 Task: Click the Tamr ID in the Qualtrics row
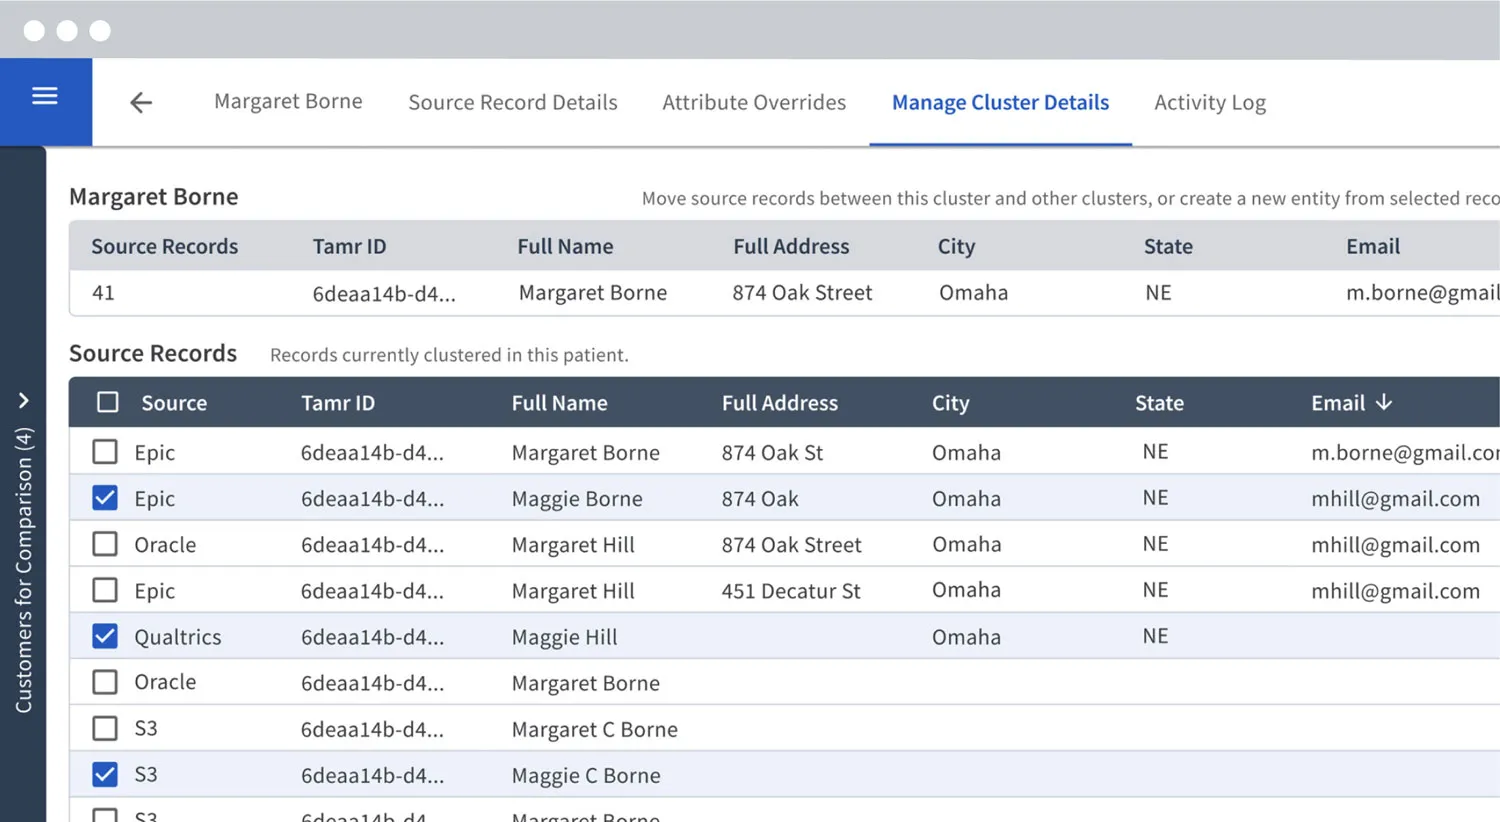pyautogui.click(x=372, y=637)
